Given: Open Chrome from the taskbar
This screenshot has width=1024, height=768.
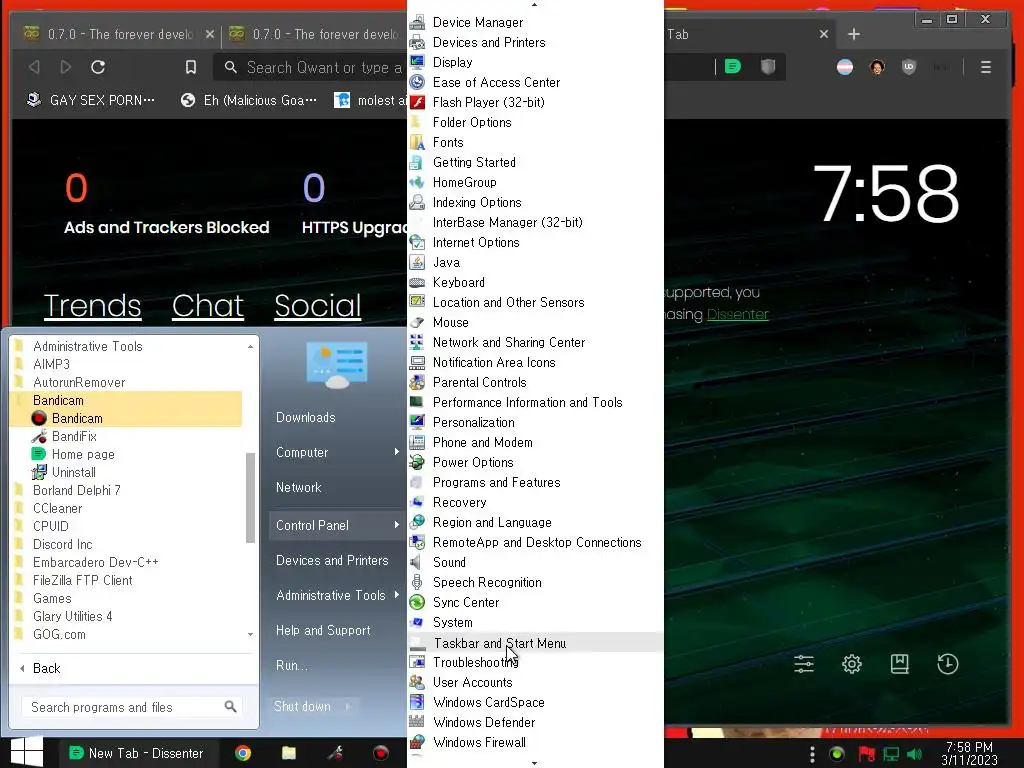Looking at the screenshot, I should [243, 753].
